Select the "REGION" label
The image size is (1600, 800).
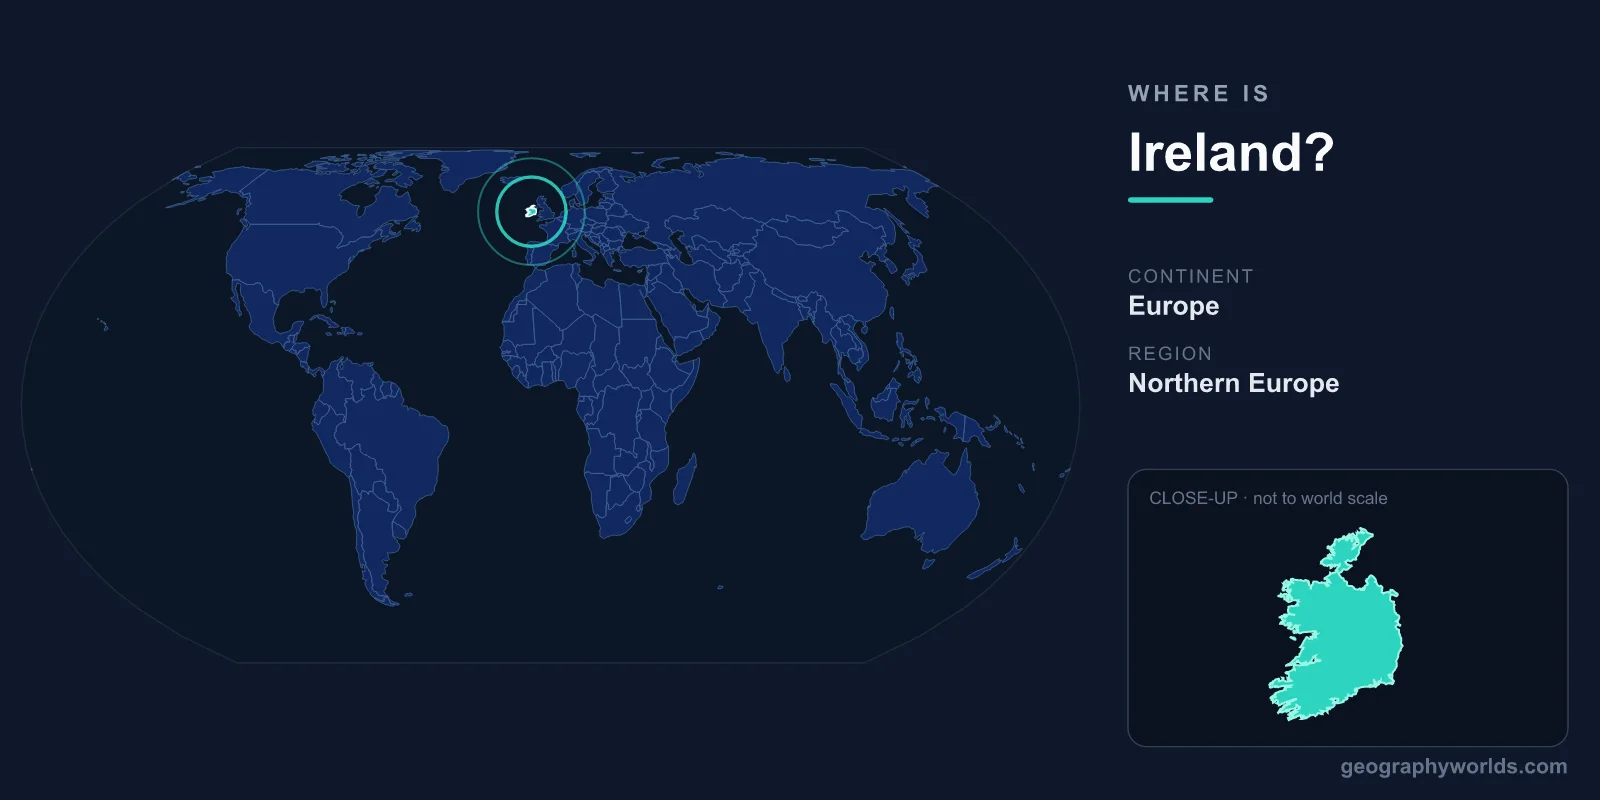coord(1170,354)
